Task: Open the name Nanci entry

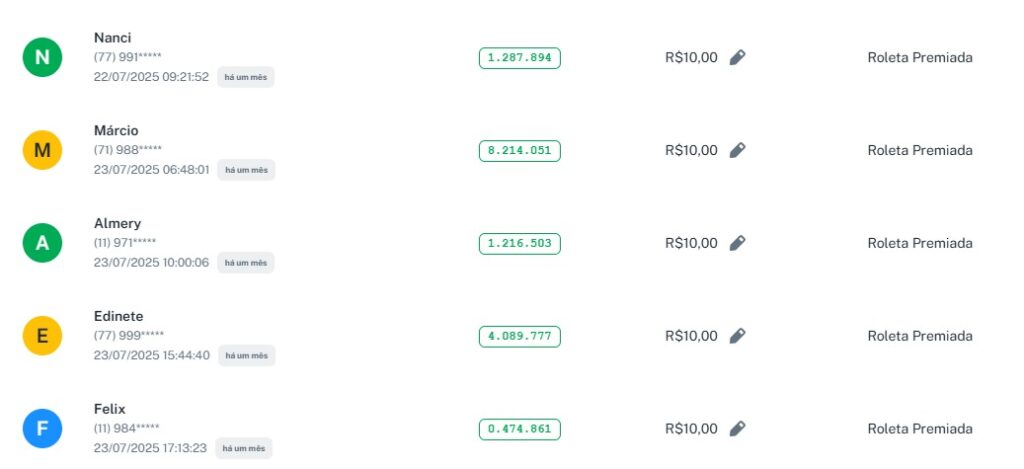Action: tap(113, 38)
